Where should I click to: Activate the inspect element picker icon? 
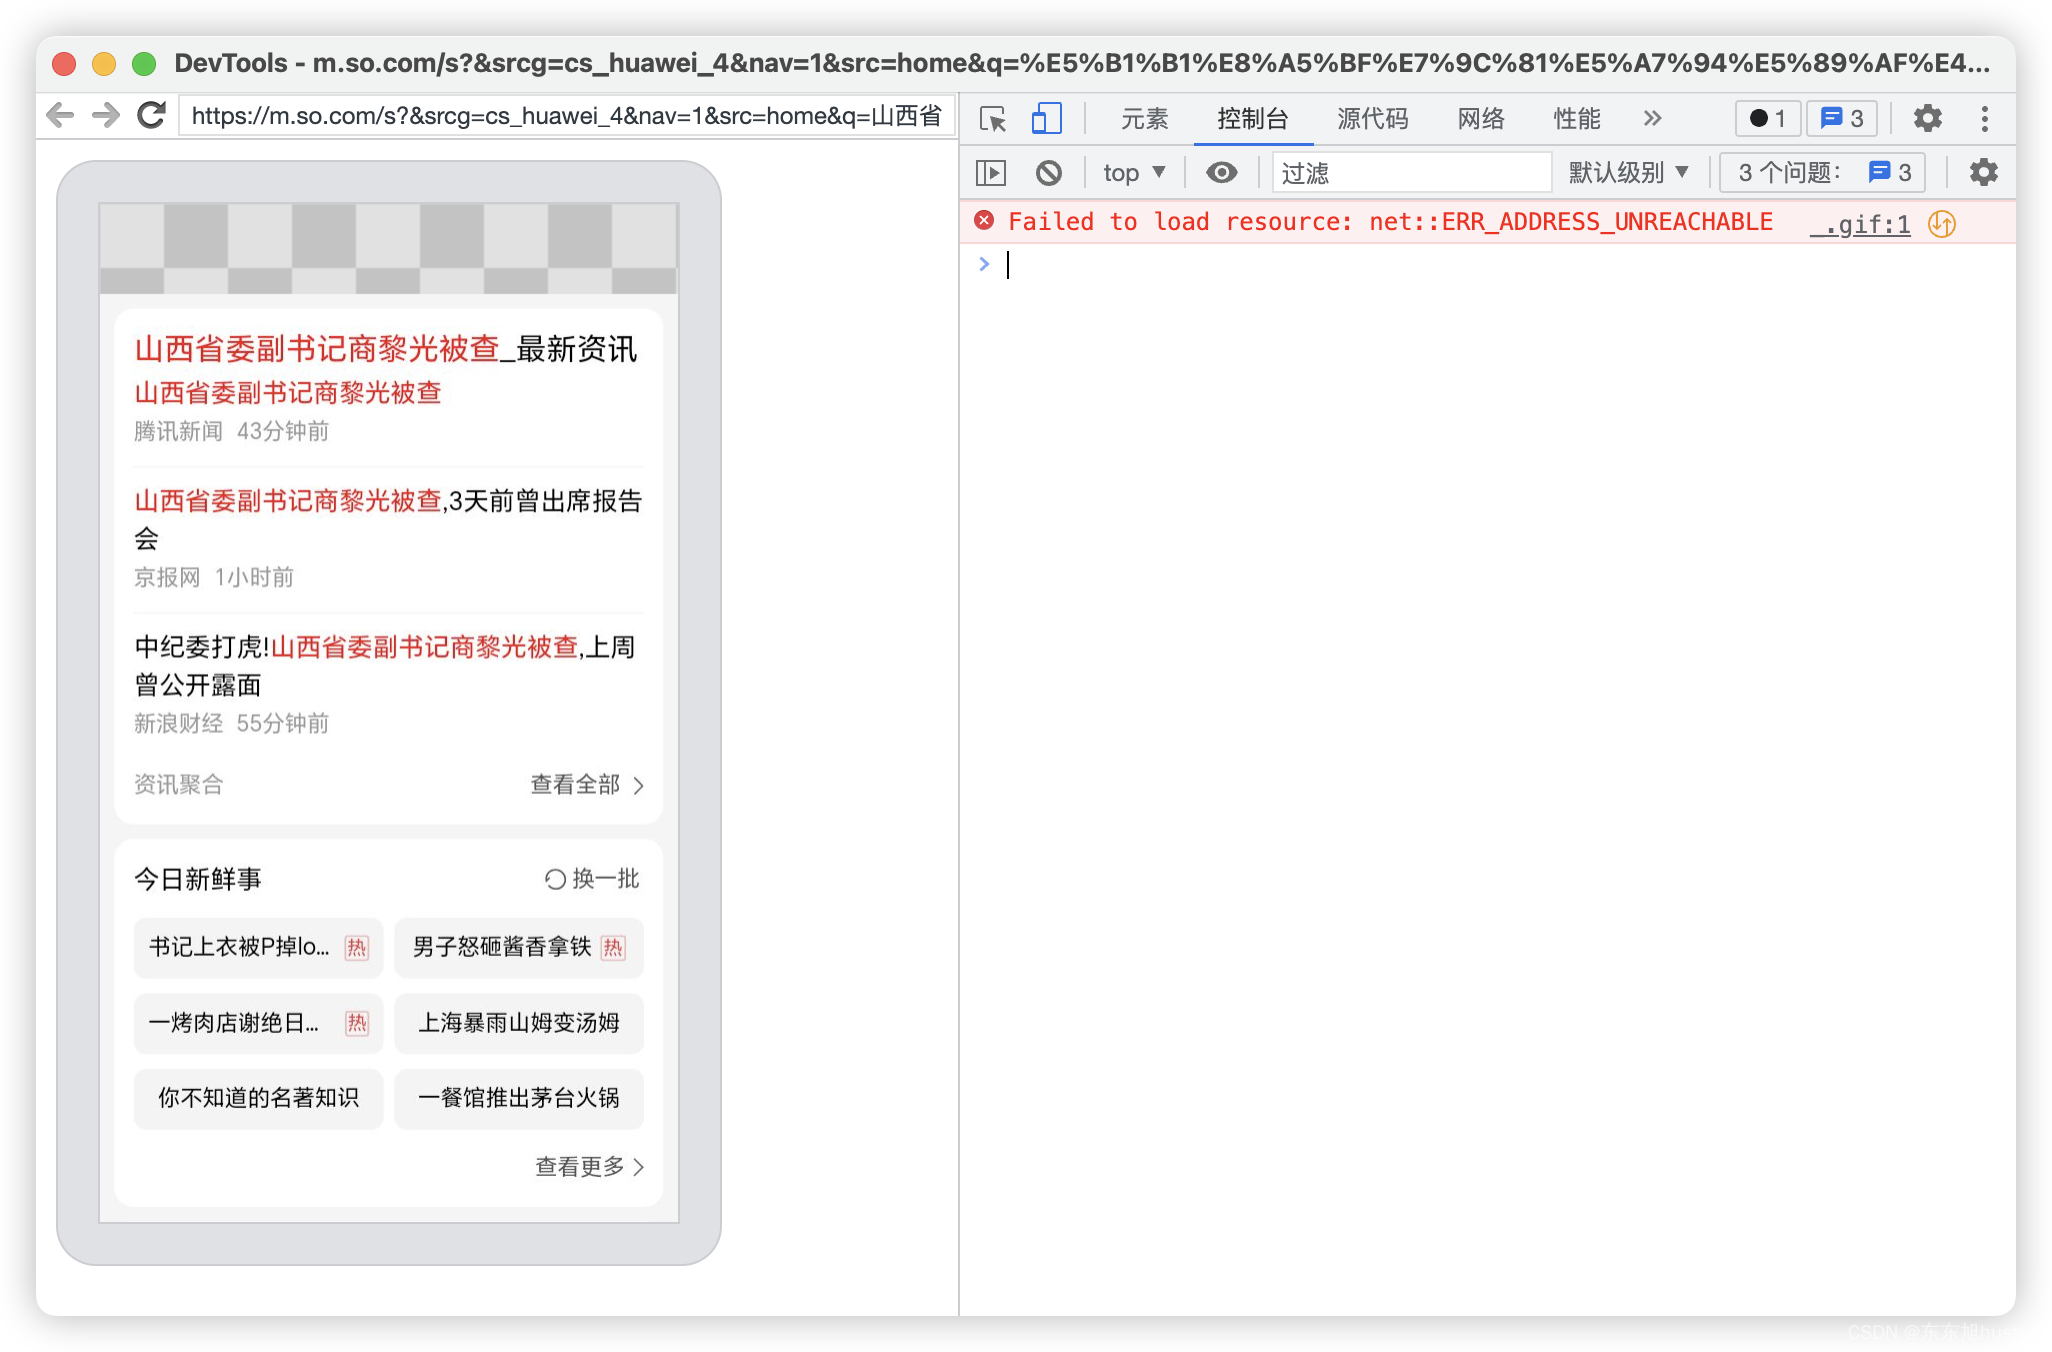[992, 119]
